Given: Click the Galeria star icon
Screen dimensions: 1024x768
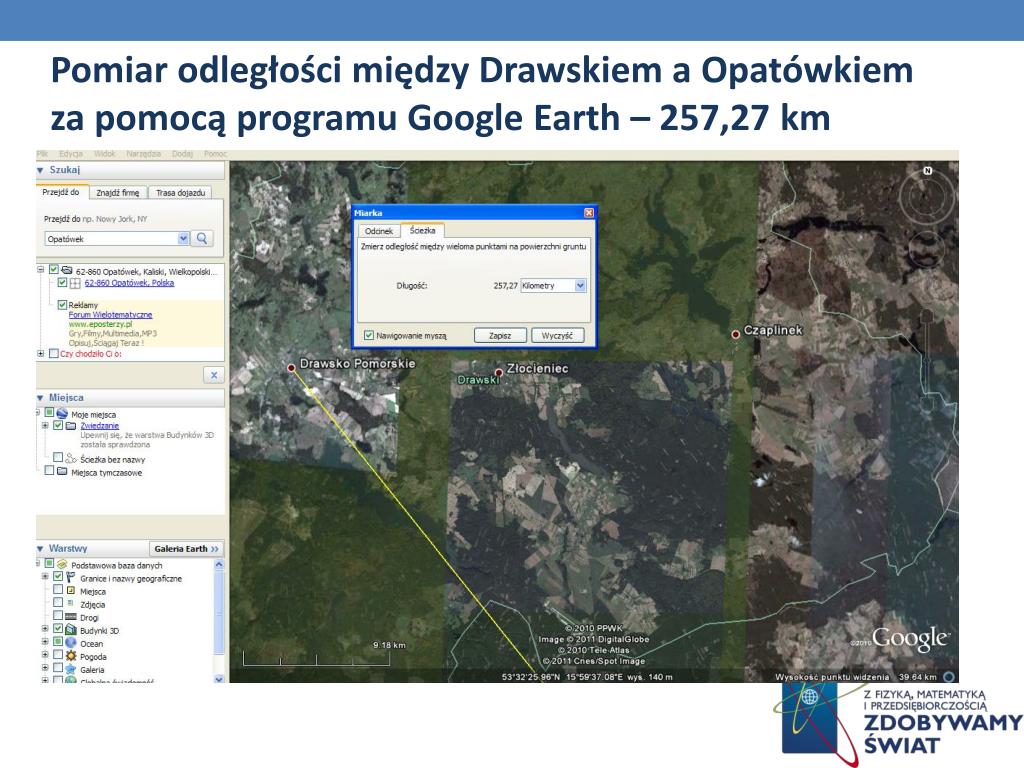Looking at the screenshot, I should (x=71, y=669).
